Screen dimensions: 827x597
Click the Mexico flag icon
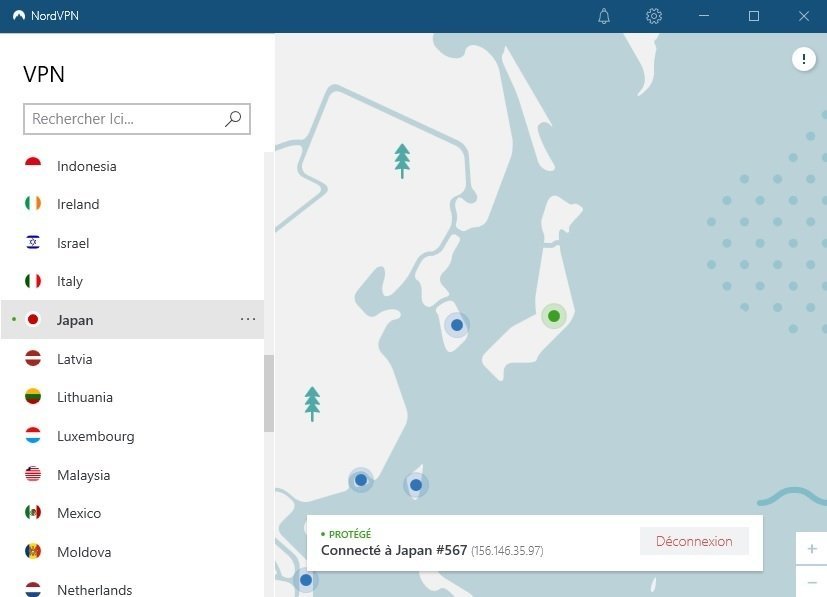[x=33, y=513]
